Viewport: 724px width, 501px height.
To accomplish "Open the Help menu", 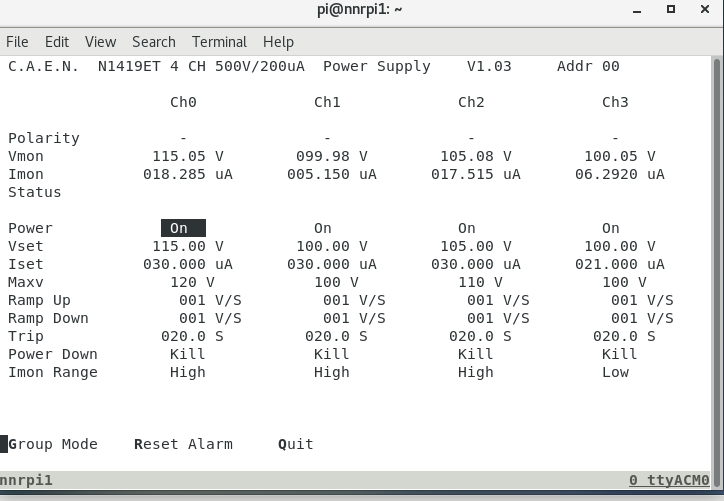I will (278, 42).
